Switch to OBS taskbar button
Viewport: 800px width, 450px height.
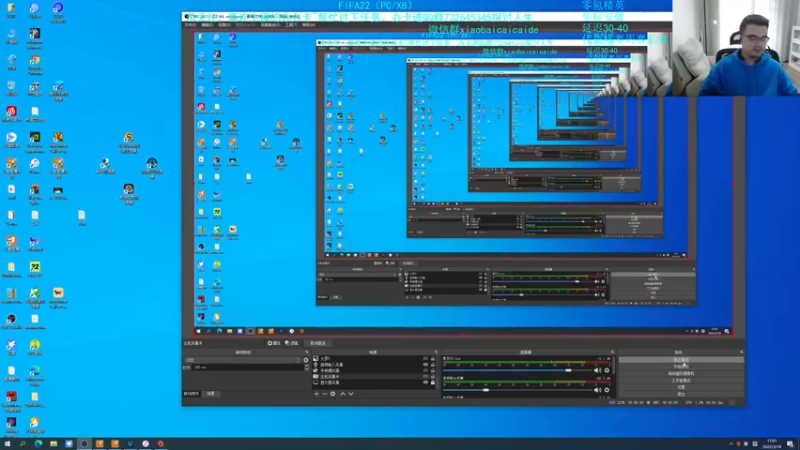84,444
